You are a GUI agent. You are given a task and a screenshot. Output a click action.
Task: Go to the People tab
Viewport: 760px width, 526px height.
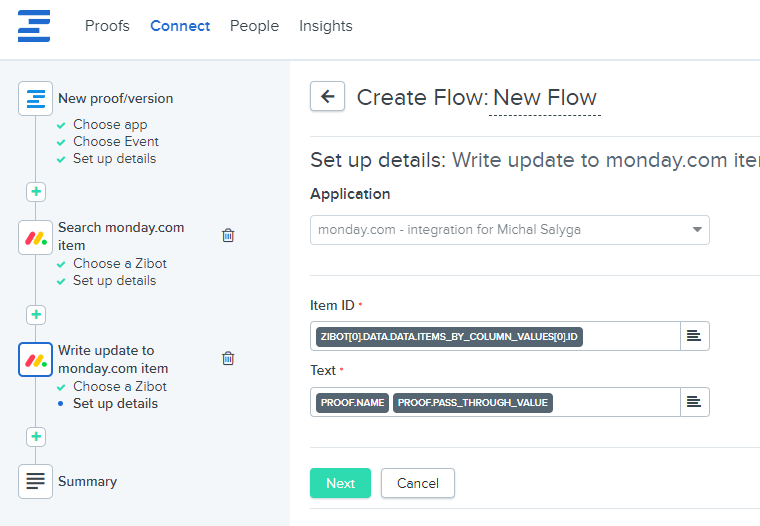tap(254, 26)
